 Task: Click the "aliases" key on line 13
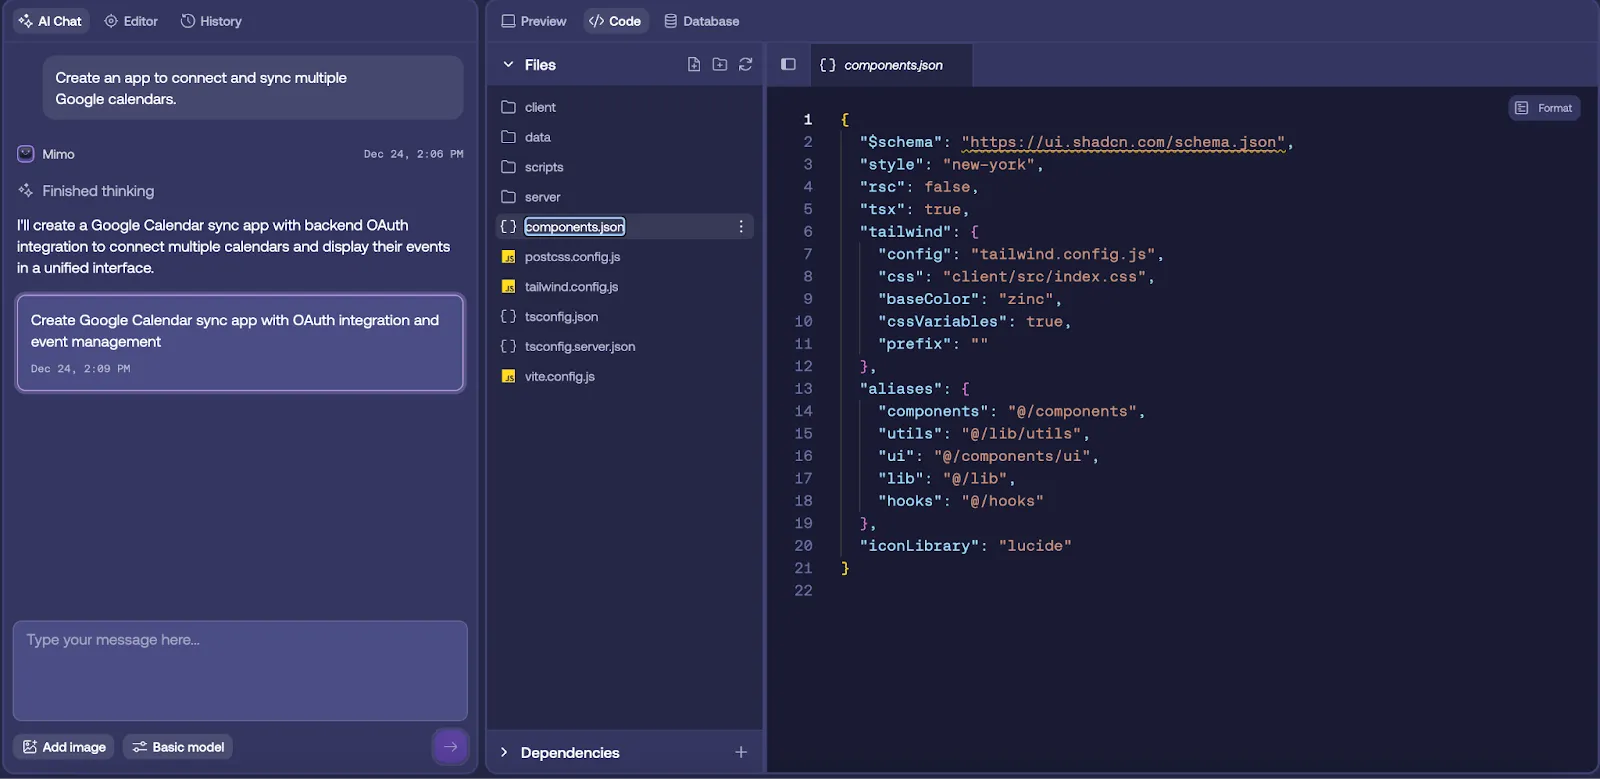(901, 388)
